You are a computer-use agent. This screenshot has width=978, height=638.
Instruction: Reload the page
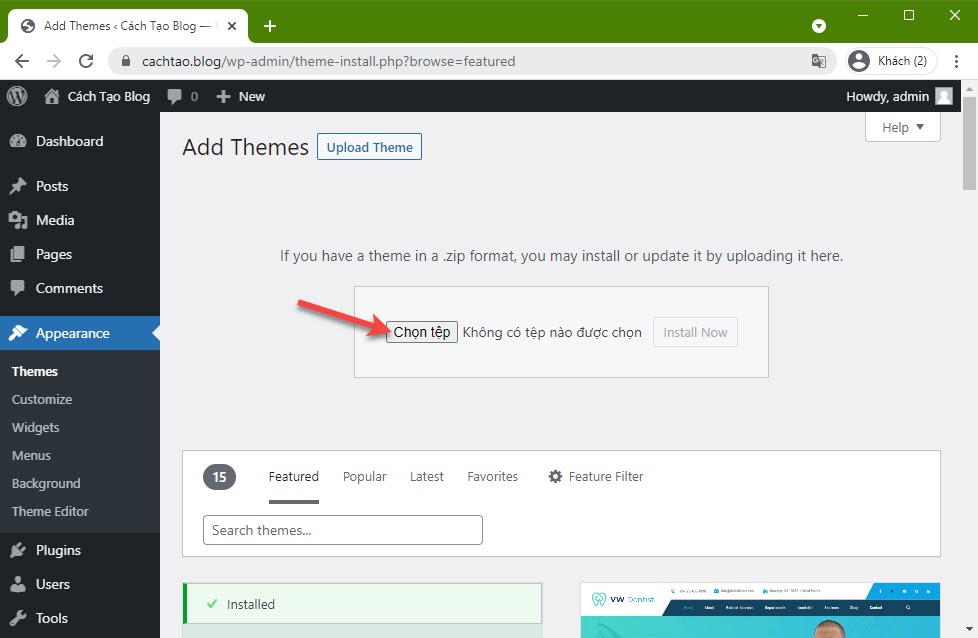pyautogui.click(x=86, y=61)
